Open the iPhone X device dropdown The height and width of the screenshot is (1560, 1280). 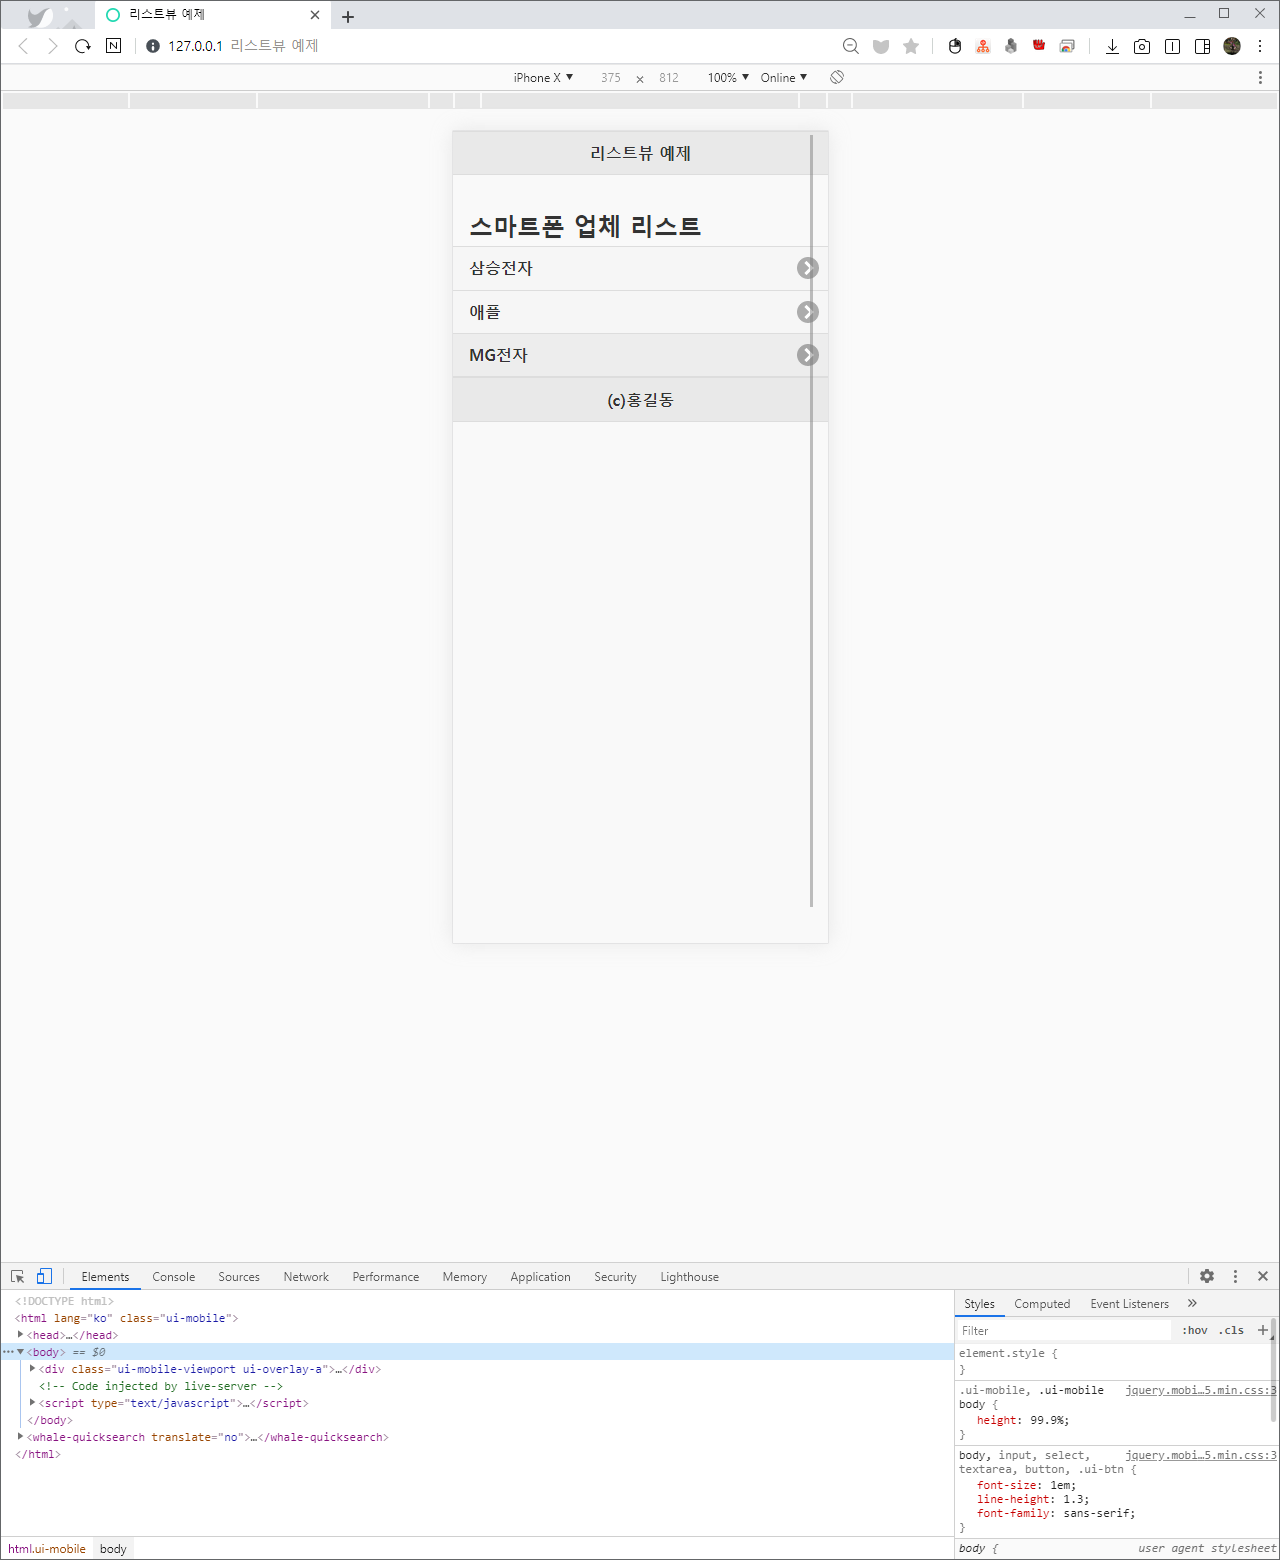(x=543, y=77)
